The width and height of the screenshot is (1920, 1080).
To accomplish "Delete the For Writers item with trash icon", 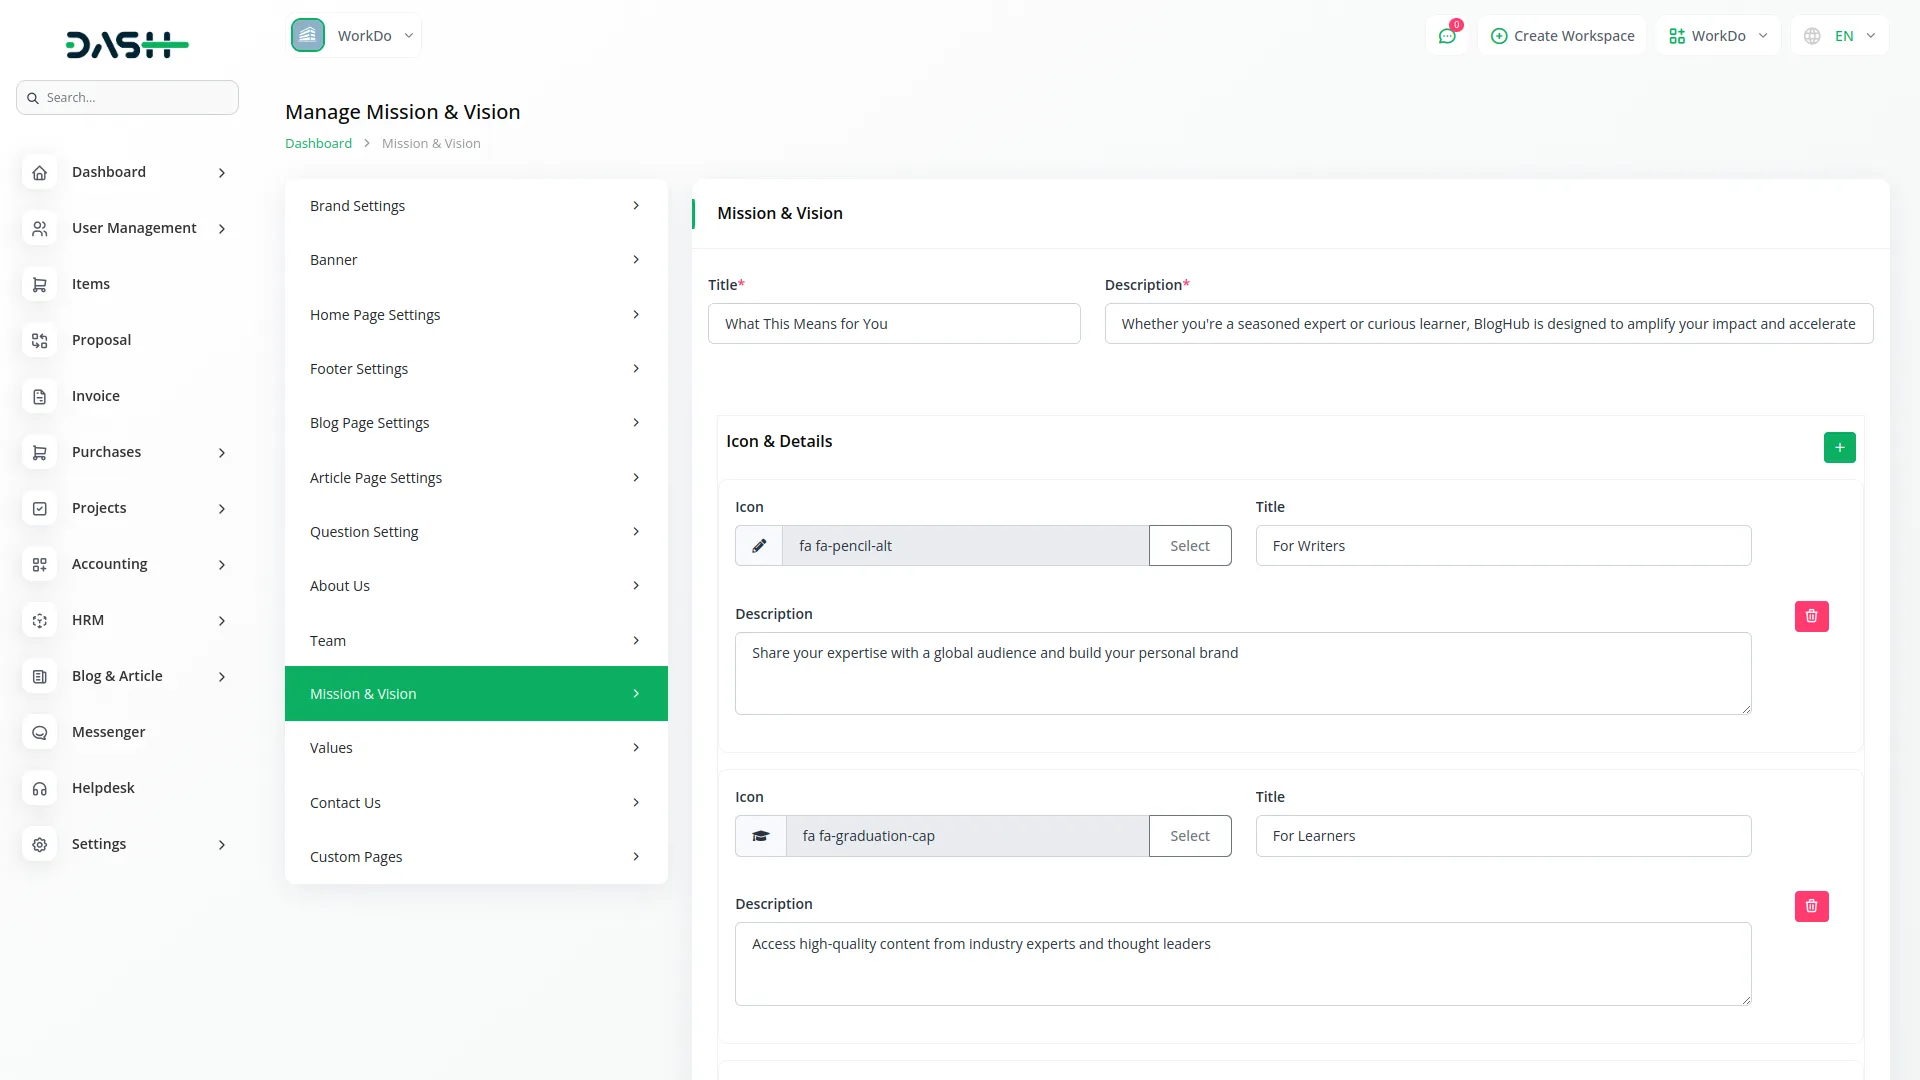I will pyautogui.click(x=1811, y=616).
